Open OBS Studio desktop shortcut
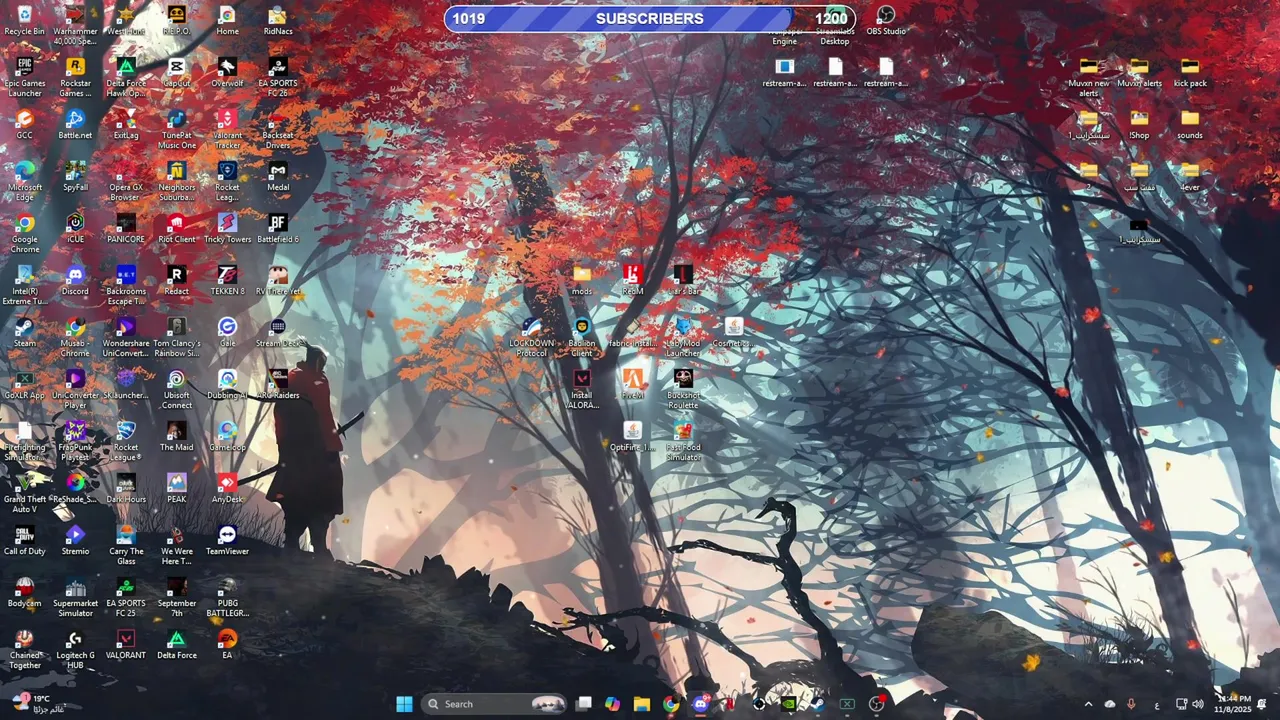1280x720 pixels. tap(886, 20)
